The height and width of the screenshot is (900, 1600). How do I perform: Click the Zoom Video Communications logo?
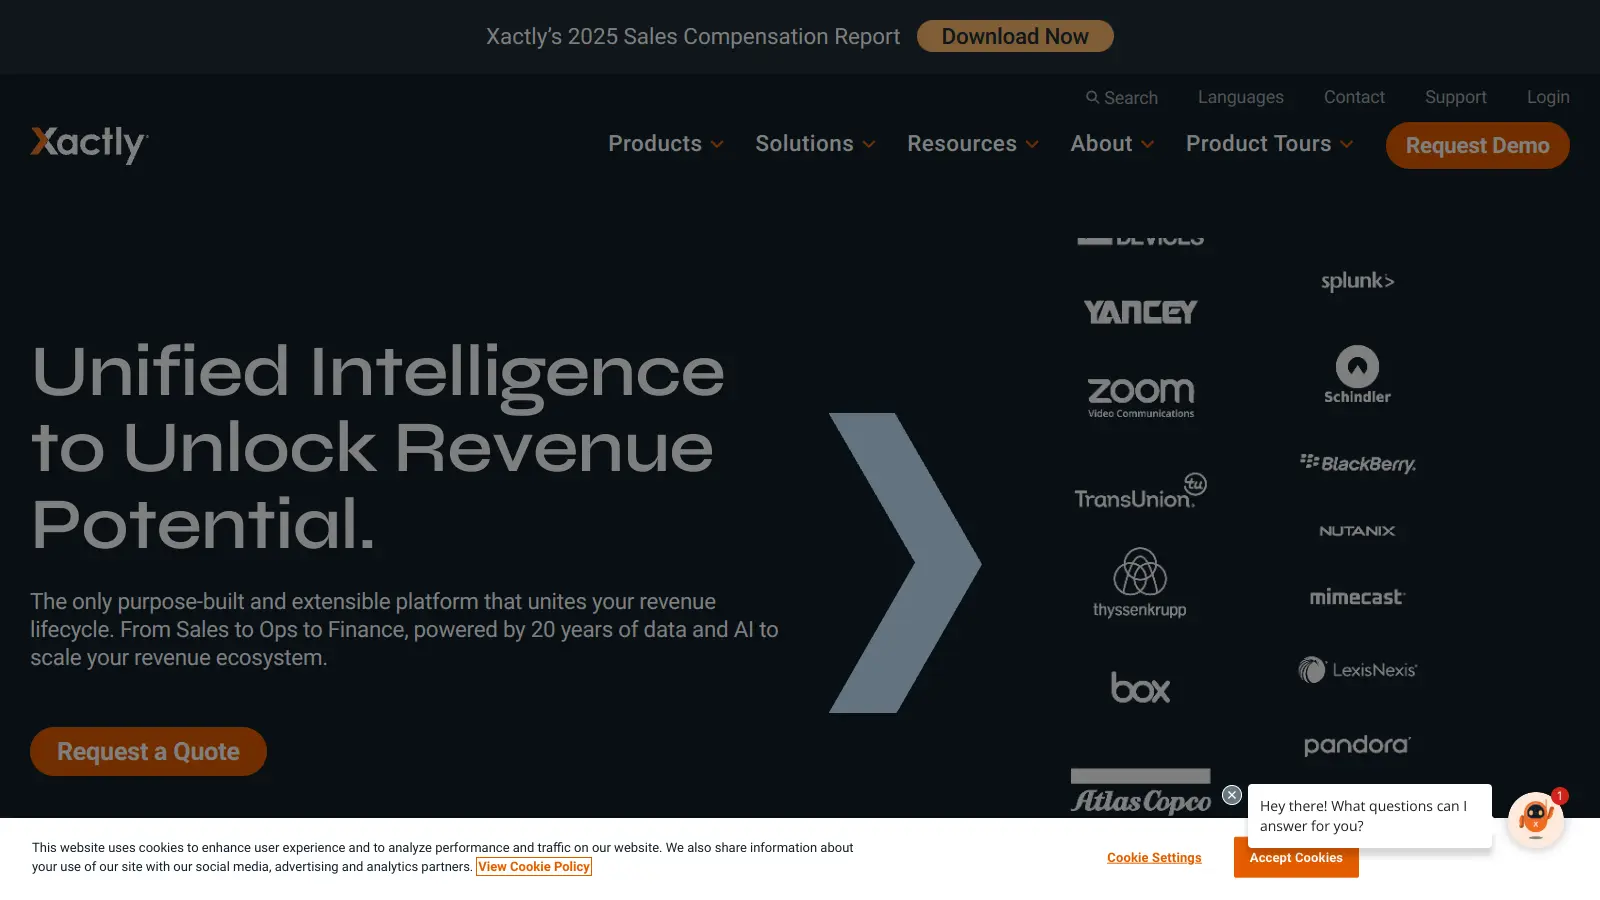[x=1141, y=397]
